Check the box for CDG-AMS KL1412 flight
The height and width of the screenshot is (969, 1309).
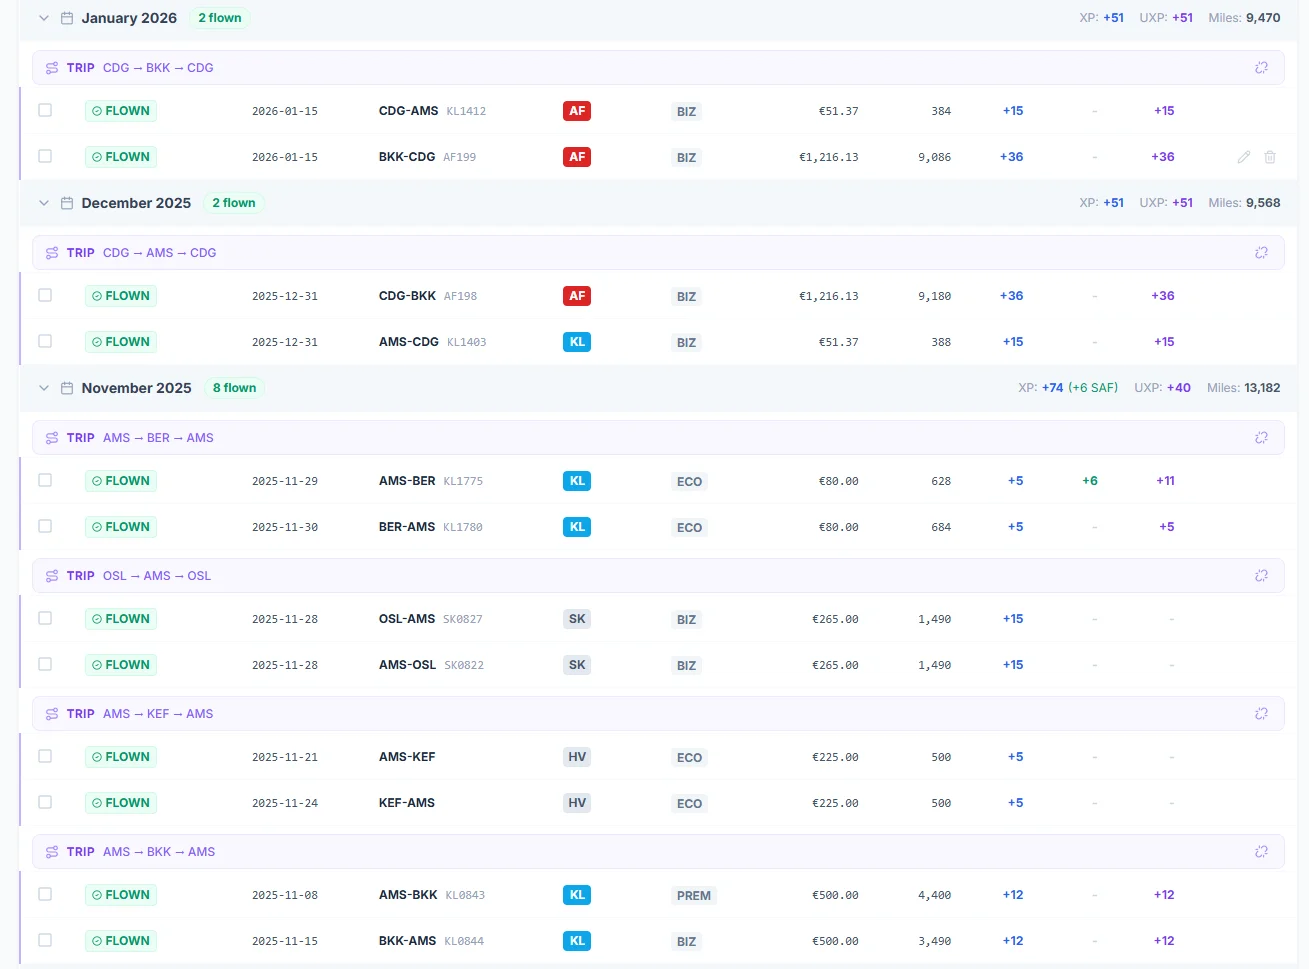click(x=45, y=110)
